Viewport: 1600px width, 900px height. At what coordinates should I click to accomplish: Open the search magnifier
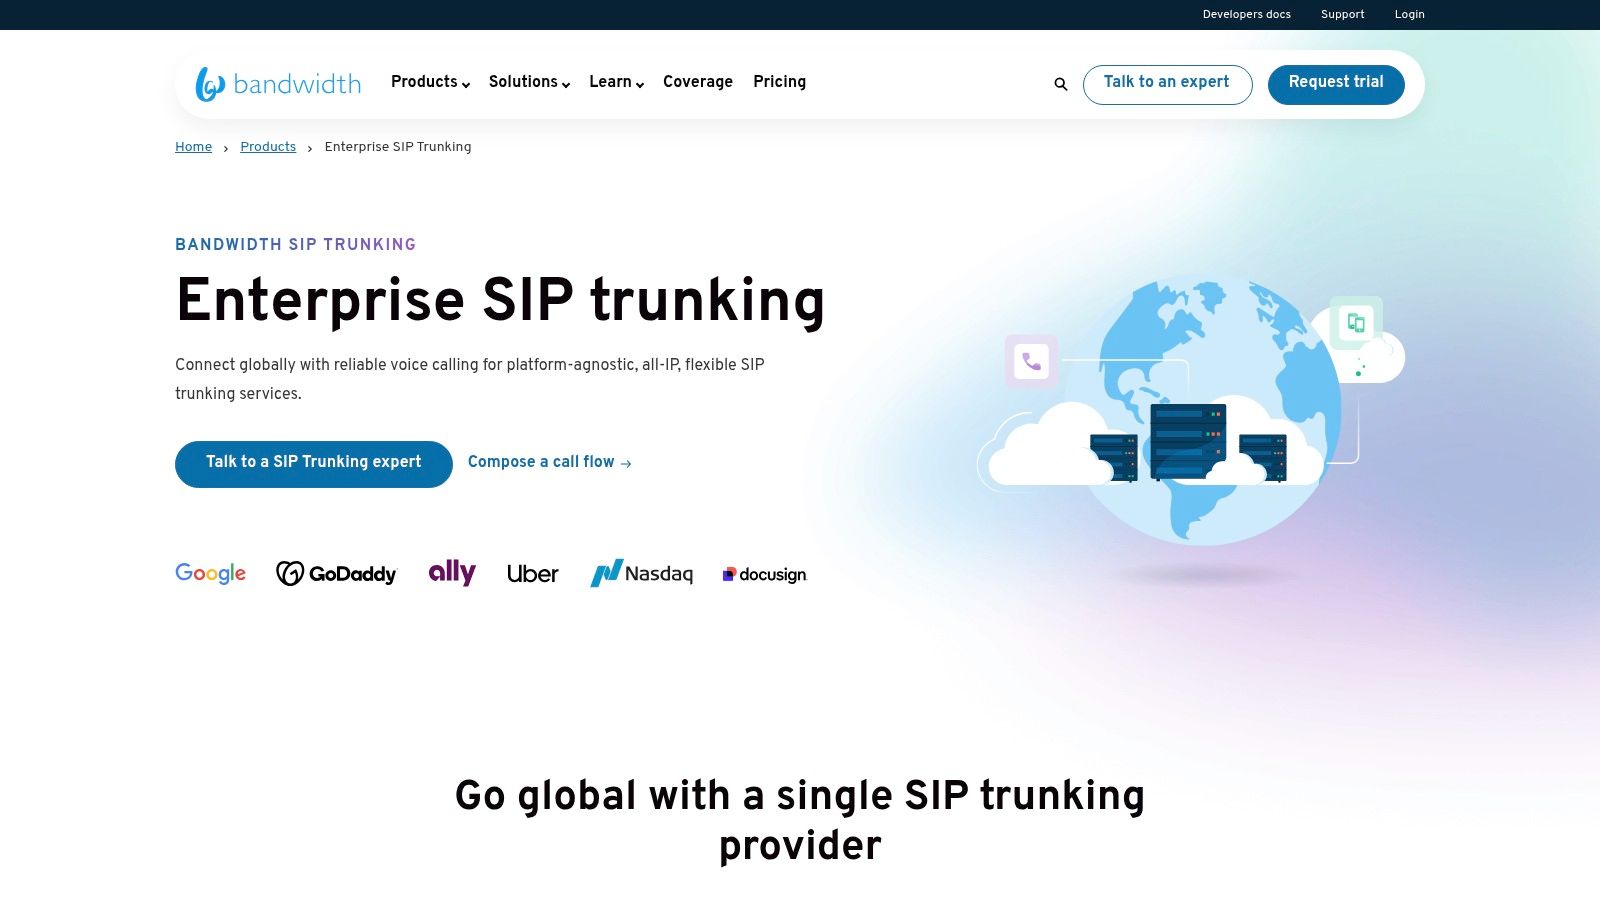pos(1060,84)
